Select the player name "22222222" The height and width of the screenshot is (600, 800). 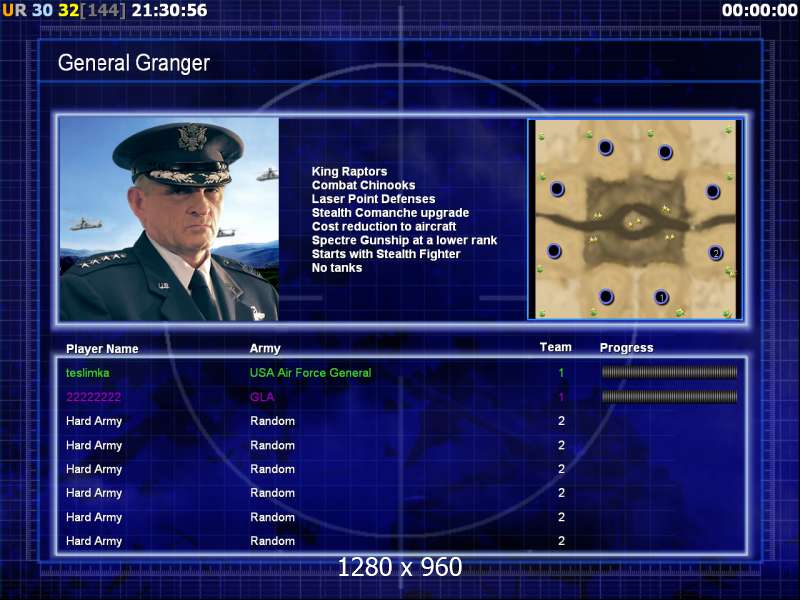[93, 397]
